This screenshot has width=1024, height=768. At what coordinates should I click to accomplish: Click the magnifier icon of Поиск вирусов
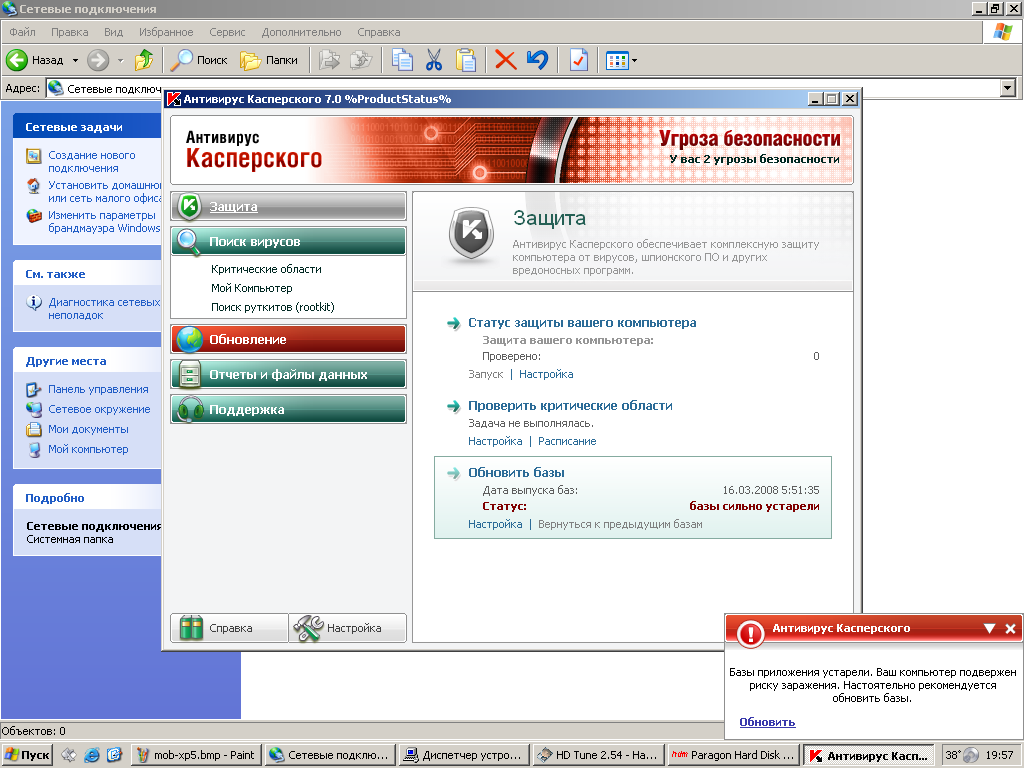click(189, 242)
